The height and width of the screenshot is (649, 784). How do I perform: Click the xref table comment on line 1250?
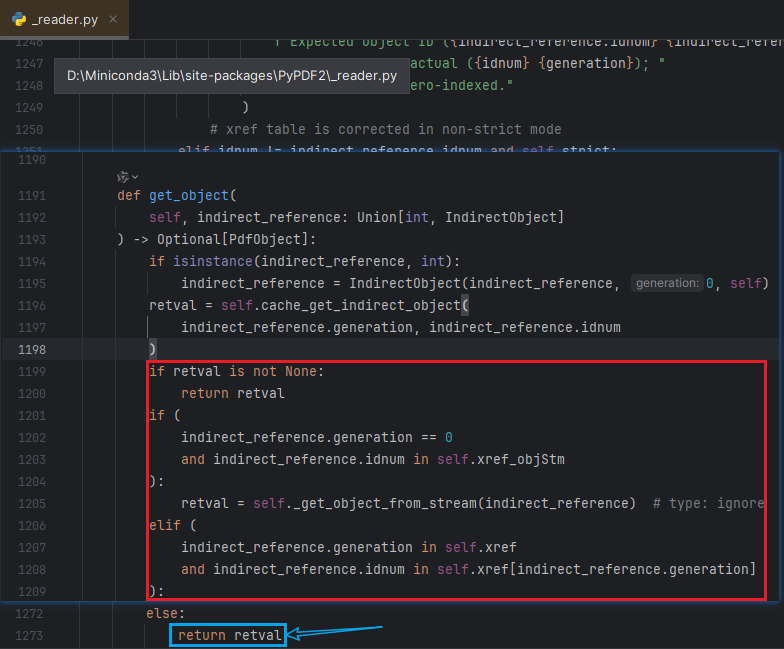tap(386, 130)
